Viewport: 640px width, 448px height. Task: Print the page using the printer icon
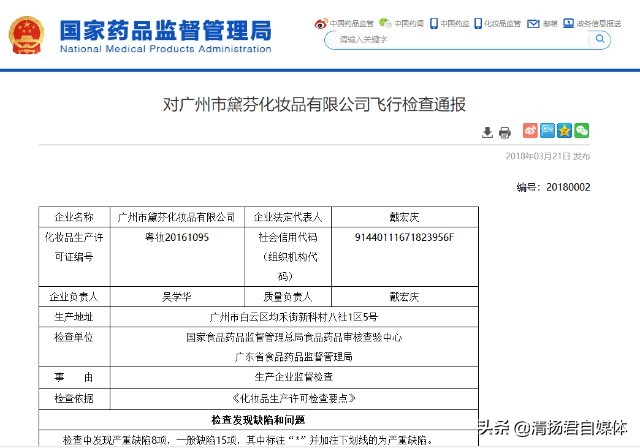pyautogui.click(x=505, y=132)
